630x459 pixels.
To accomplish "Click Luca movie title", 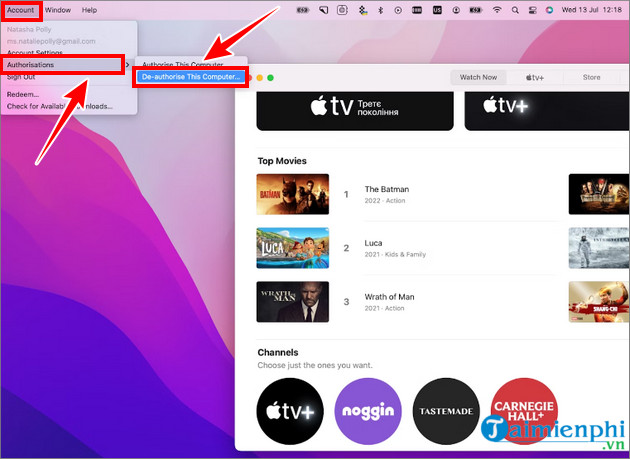I will [373, 243].
